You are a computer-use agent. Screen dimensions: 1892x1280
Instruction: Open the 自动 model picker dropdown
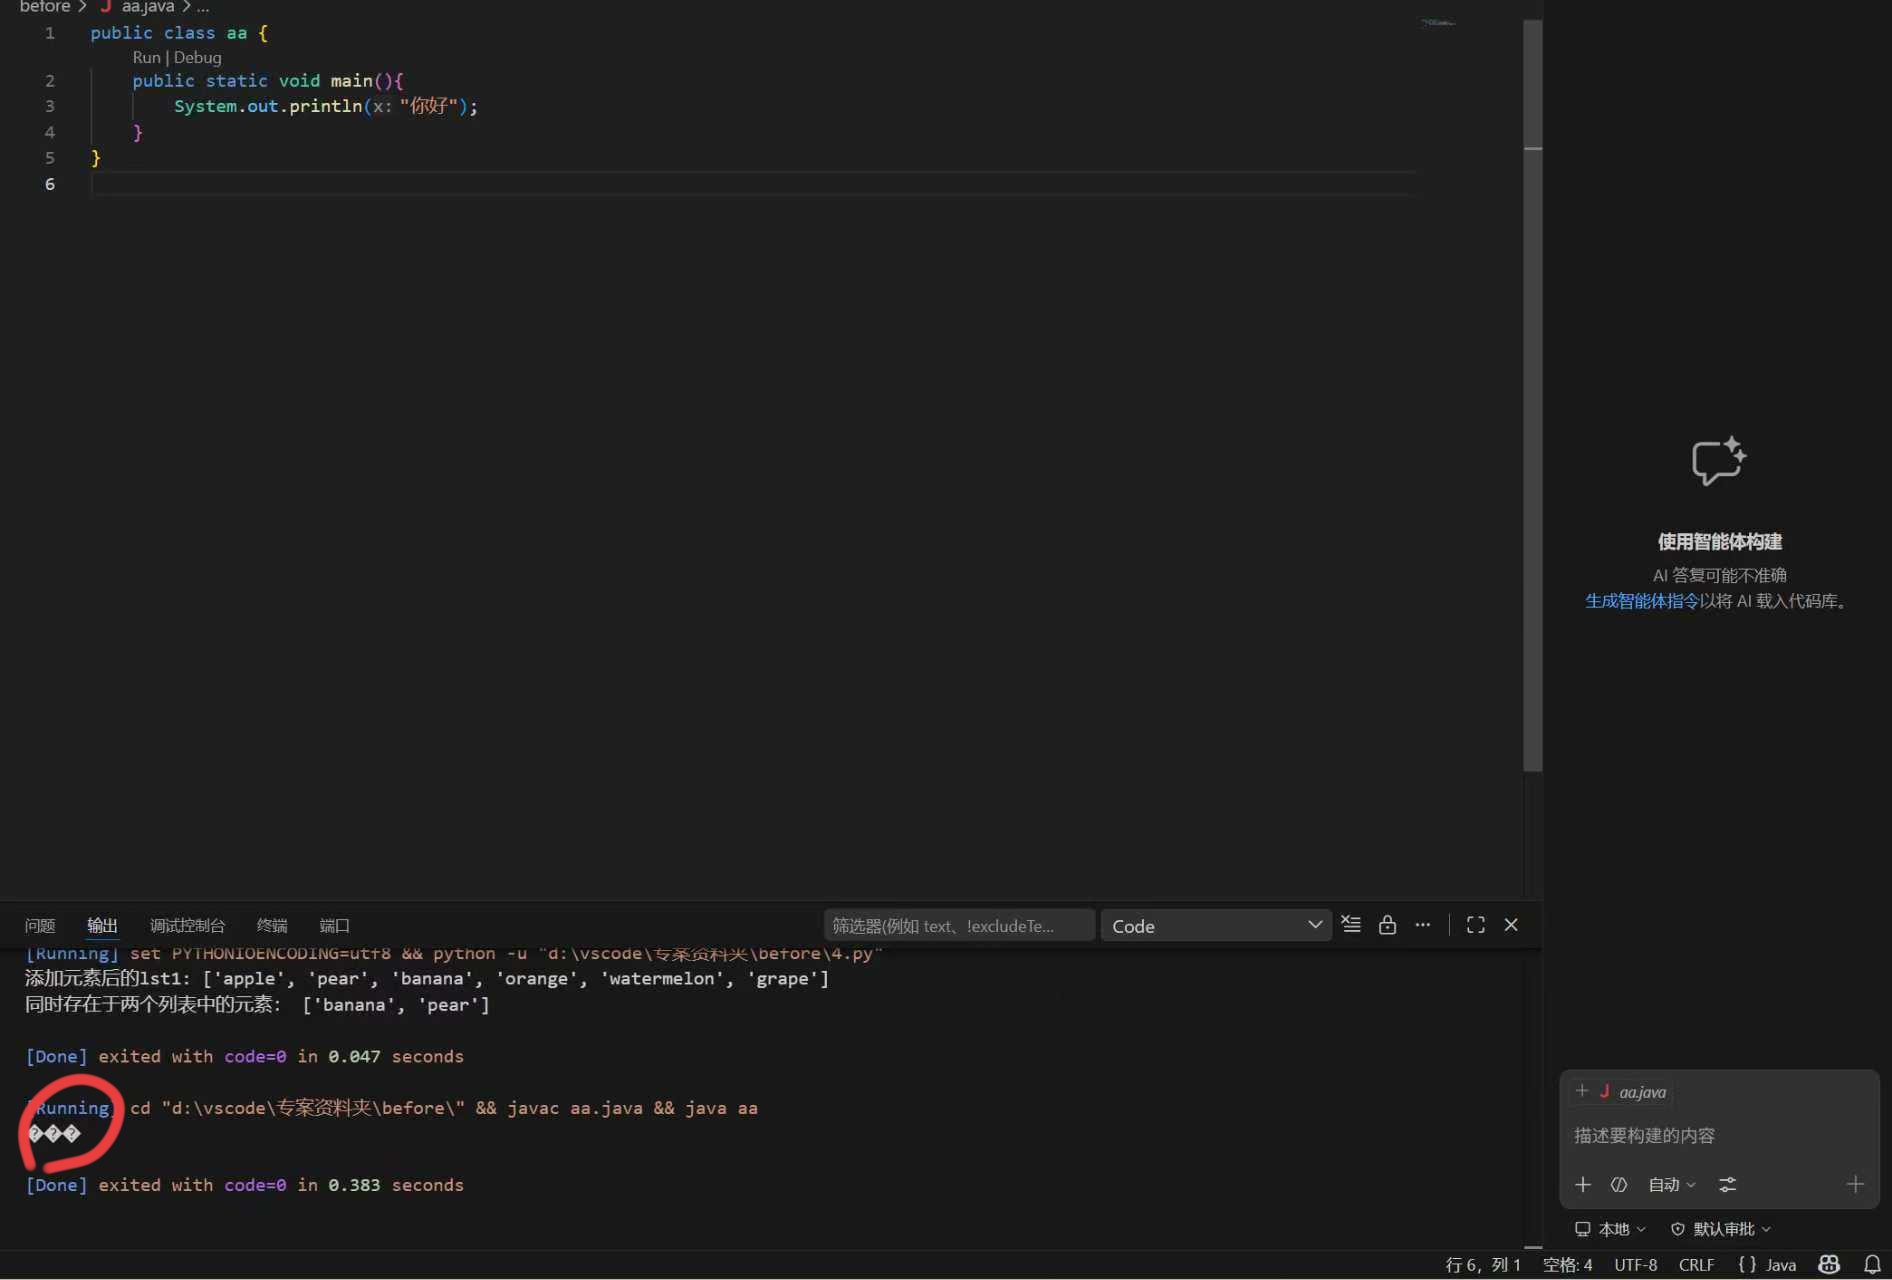point(1672,1185)
